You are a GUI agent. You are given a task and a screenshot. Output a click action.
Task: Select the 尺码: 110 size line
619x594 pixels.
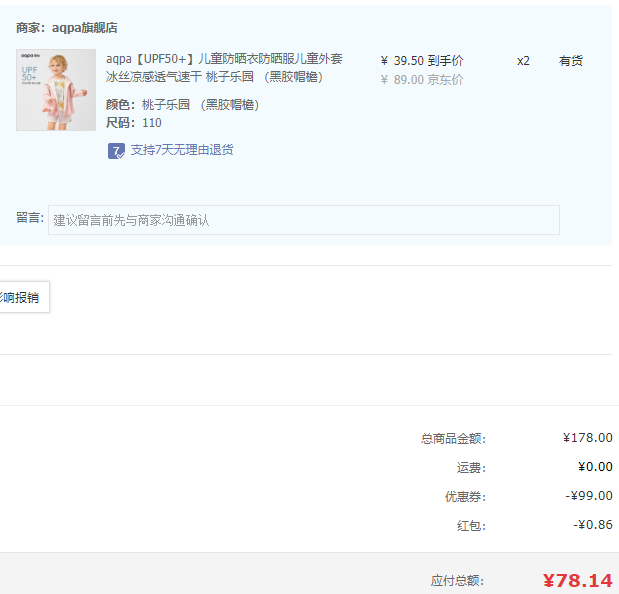(x=134, y=123)
